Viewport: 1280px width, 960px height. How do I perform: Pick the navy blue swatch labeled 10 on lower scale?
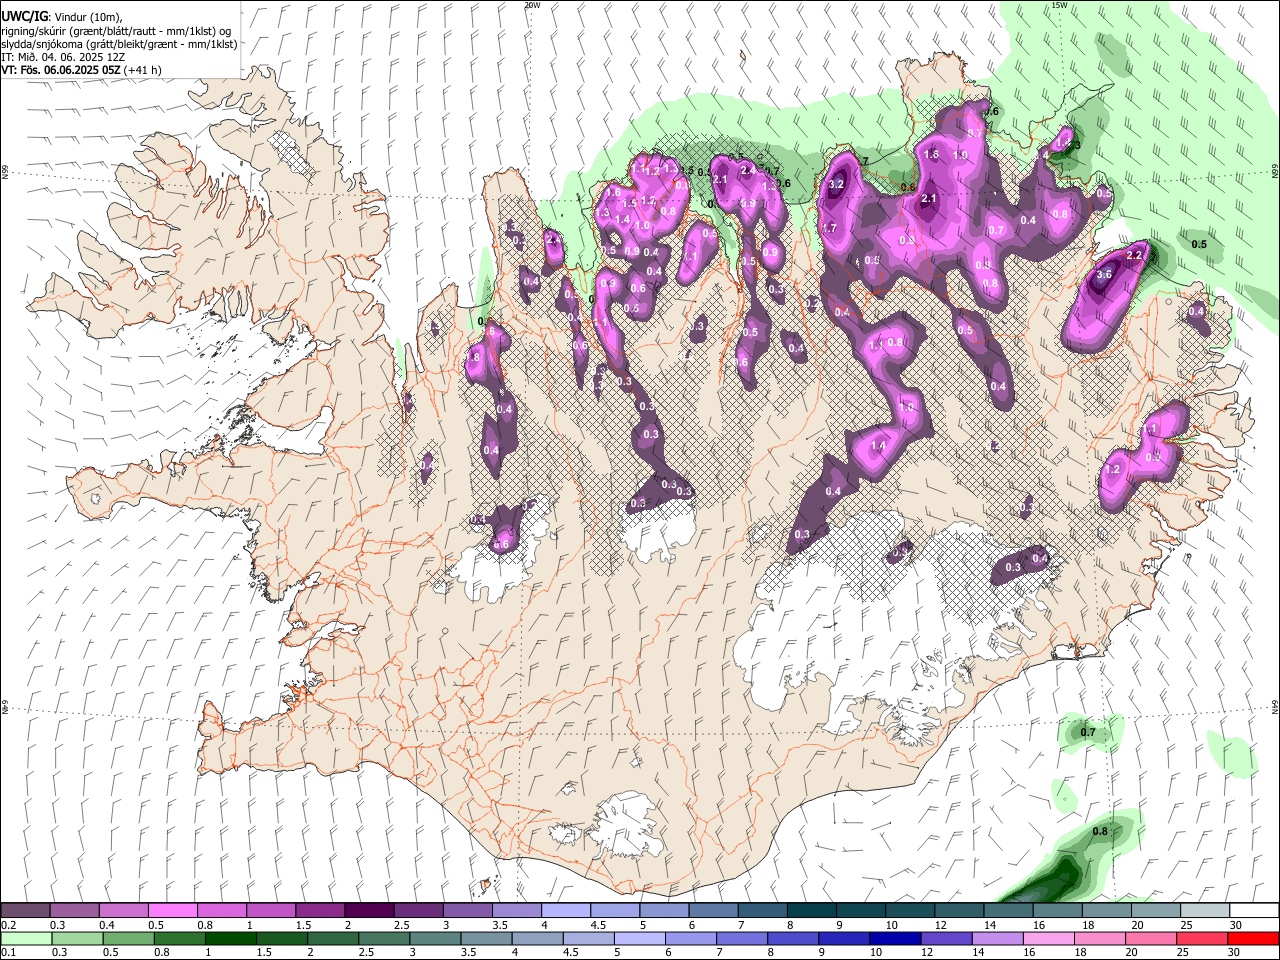[x=894, y=938]
